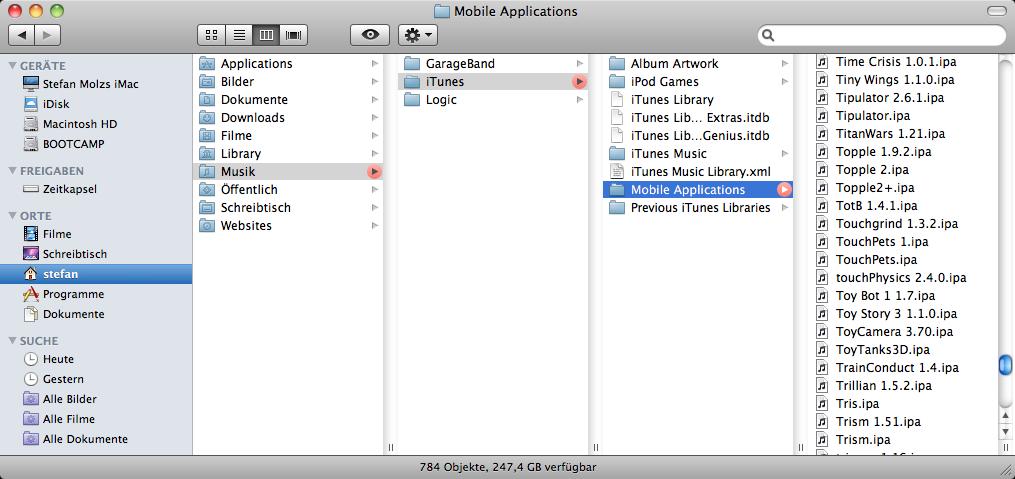Image resolution: width=1015 pixels, height=479 pixels.
Task: Switch to Cover Flow view
Action: (294, 35)
